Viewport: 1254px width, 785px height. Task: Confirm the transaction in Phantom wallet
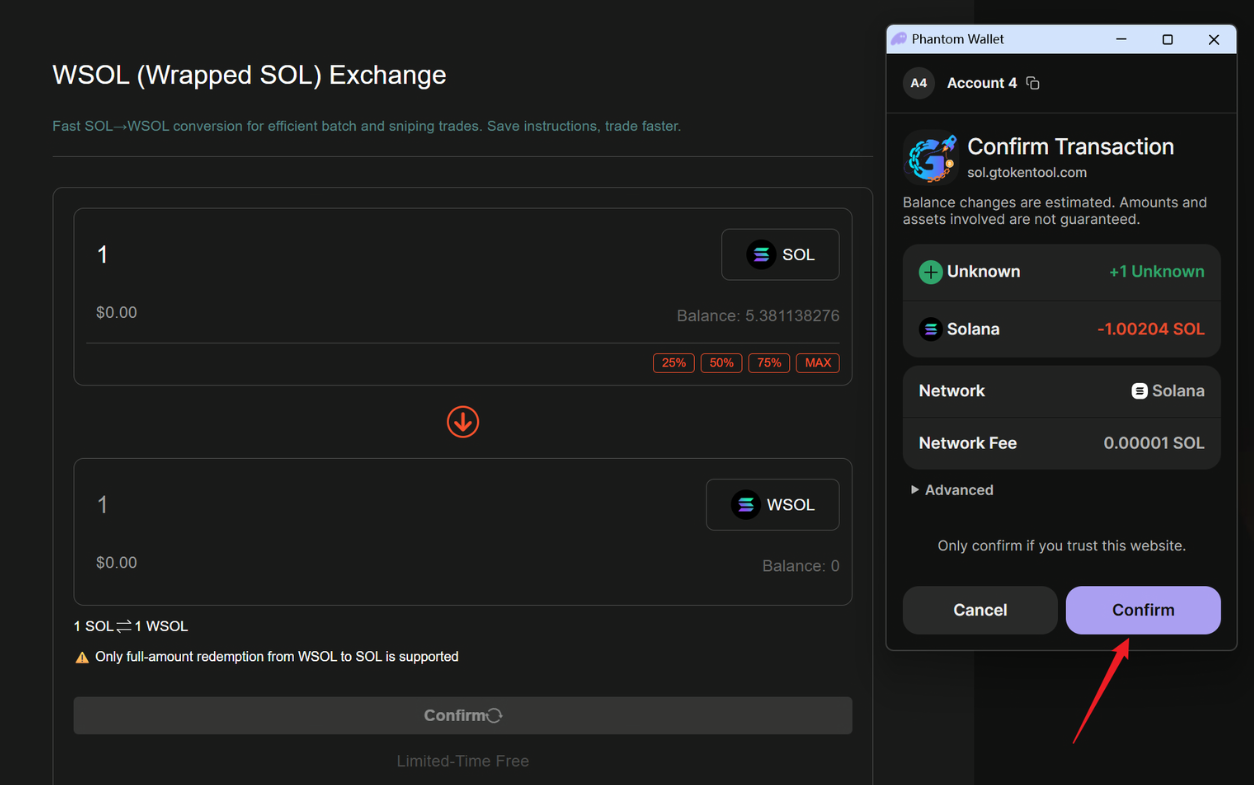1142,610
